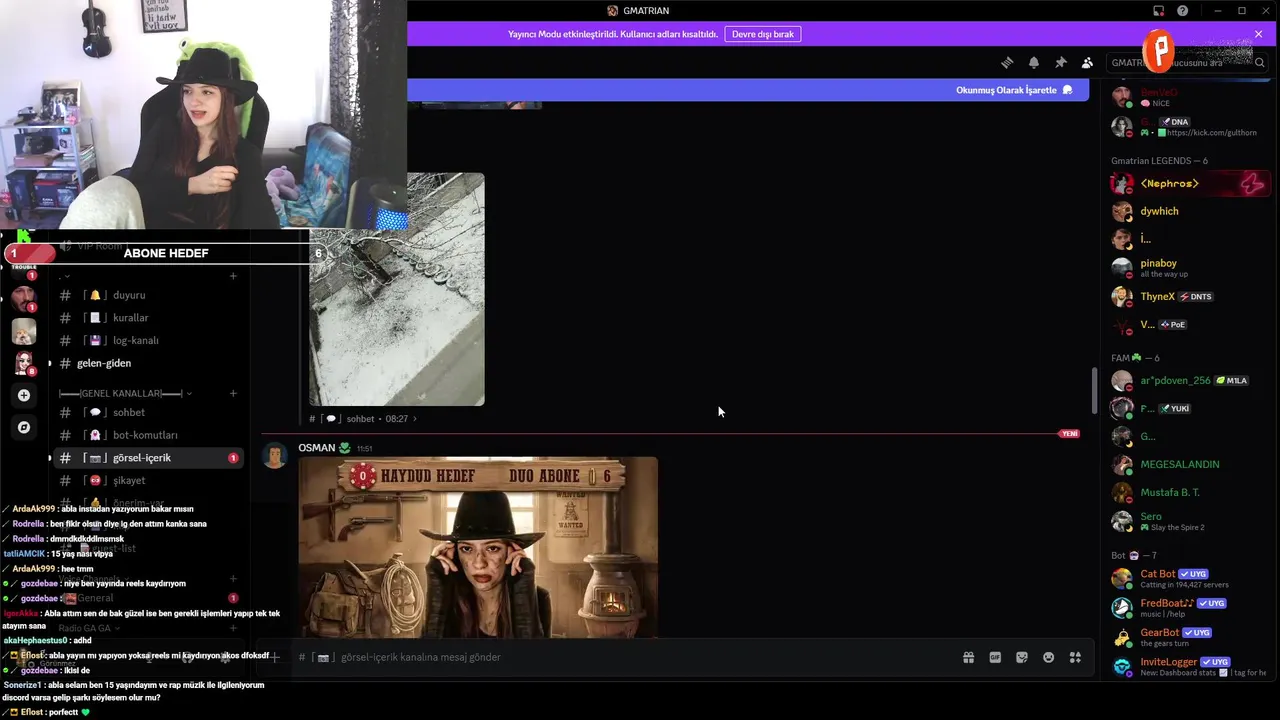Image resolution: width=1280 pixels, height=720 pixels.
Task: Open MEGESALANDIN member profile
Action: coord(1190,464)
